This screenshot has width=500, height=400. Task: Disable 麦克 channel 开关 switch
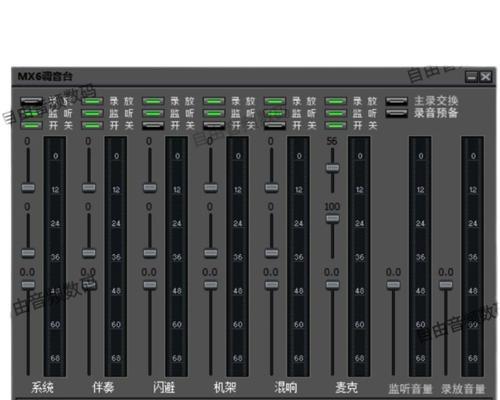336,125
